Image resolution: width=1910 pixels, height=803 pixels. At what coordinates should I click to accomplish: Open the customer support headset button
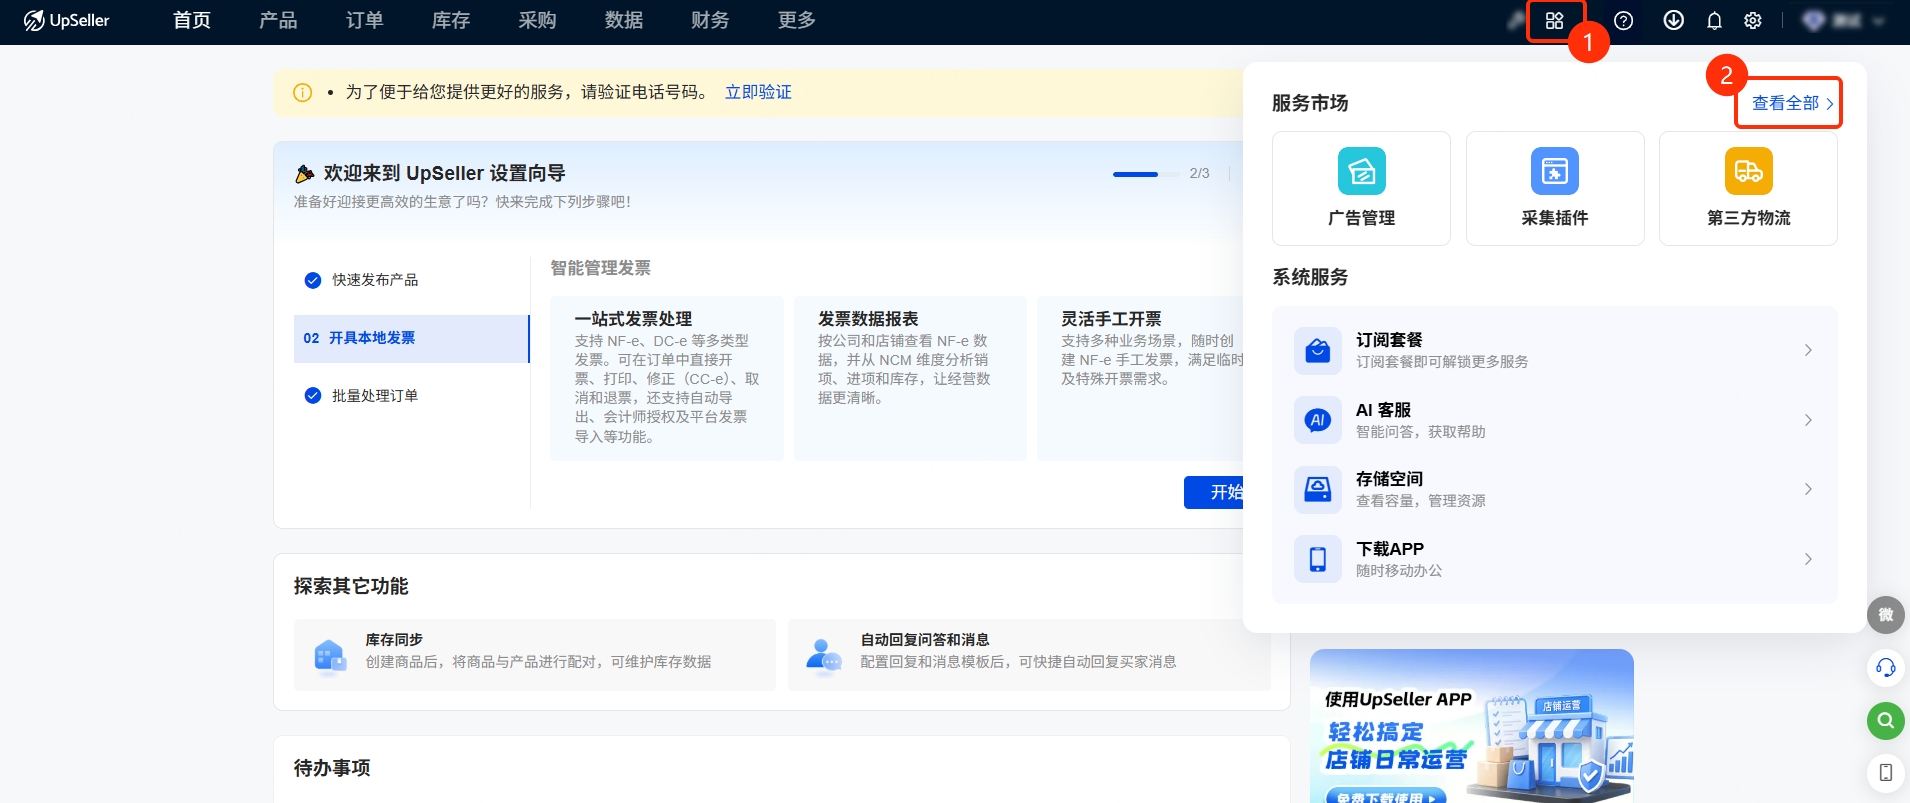(1886, 668)
